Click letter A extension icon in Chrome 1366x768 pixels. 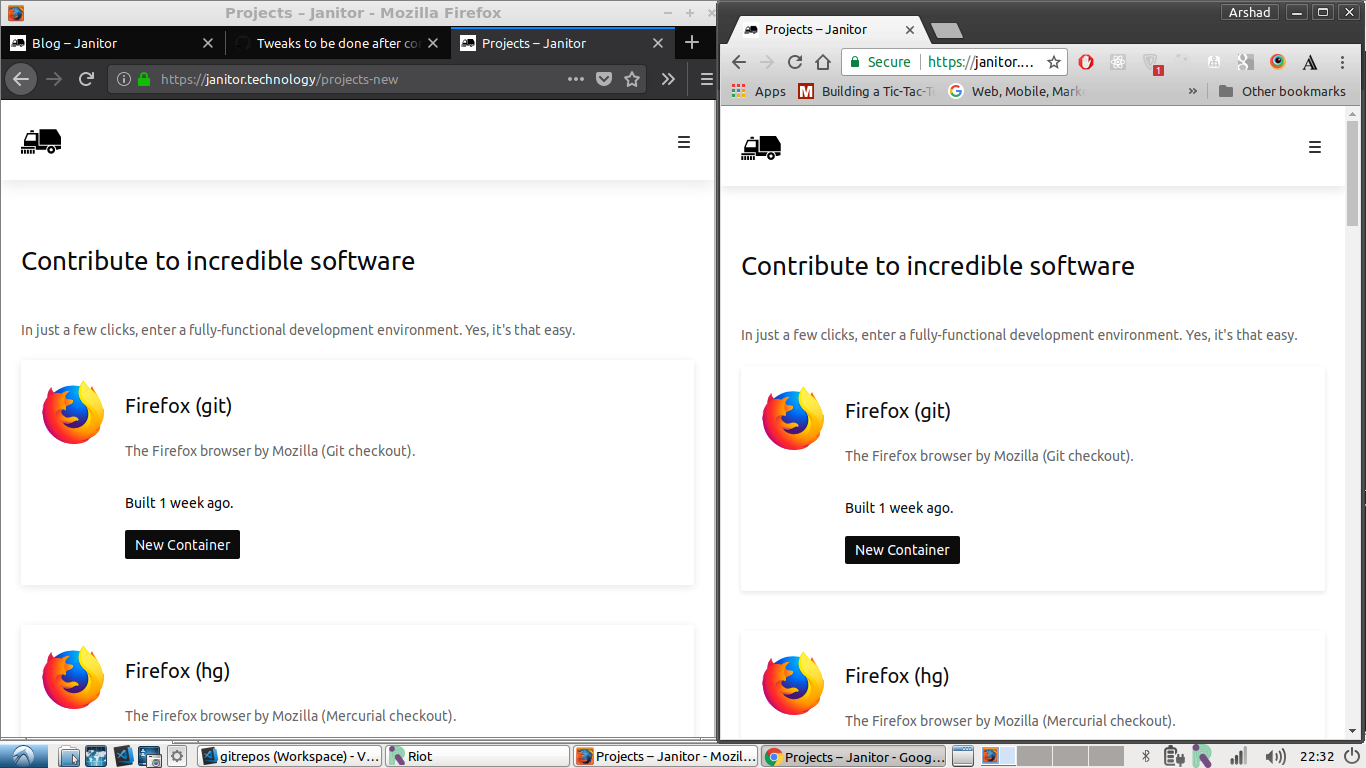pyautogui.click(x=1310, y=62)
